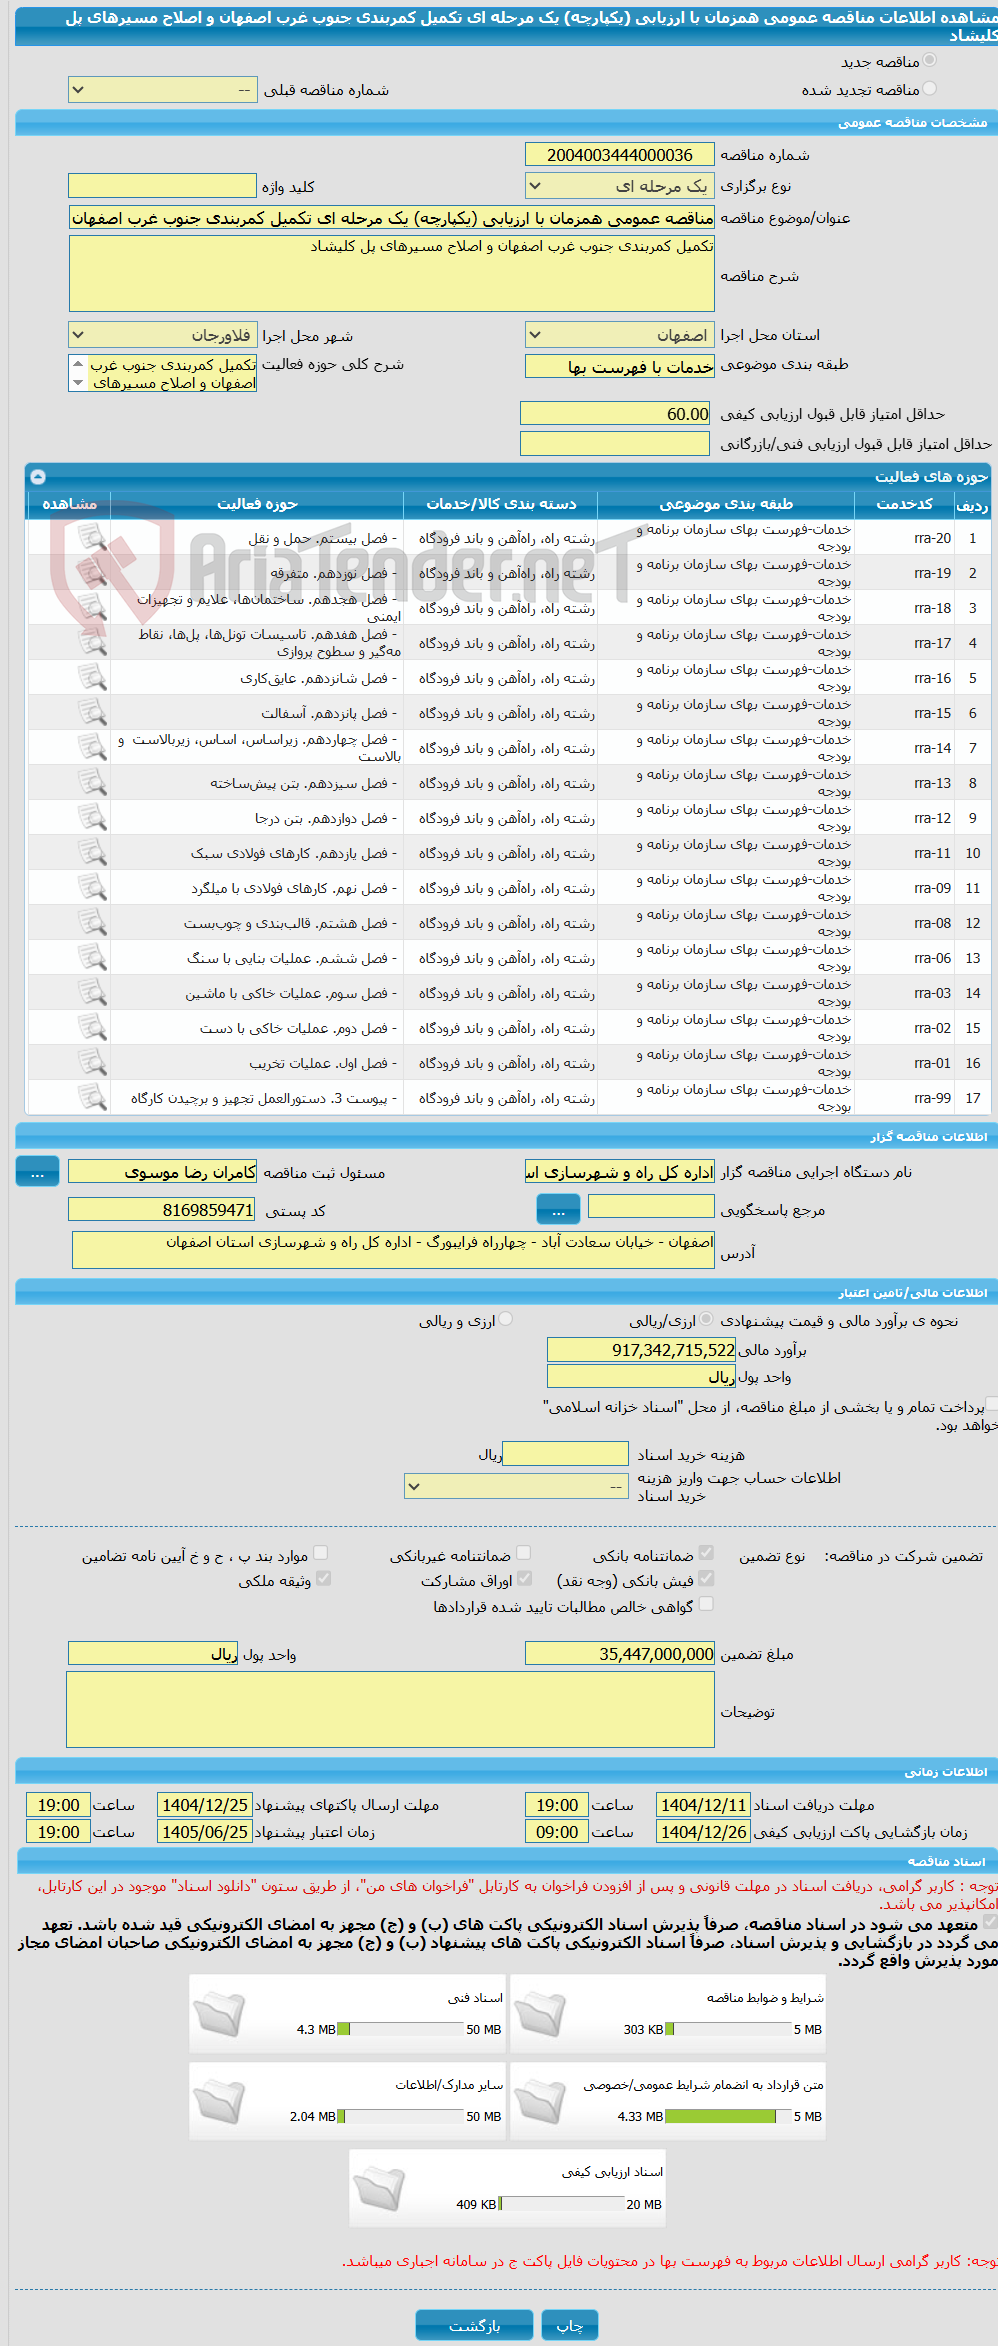Click the اسناد فنی size progress bar
The image size is (998, 2346).
400,2029
